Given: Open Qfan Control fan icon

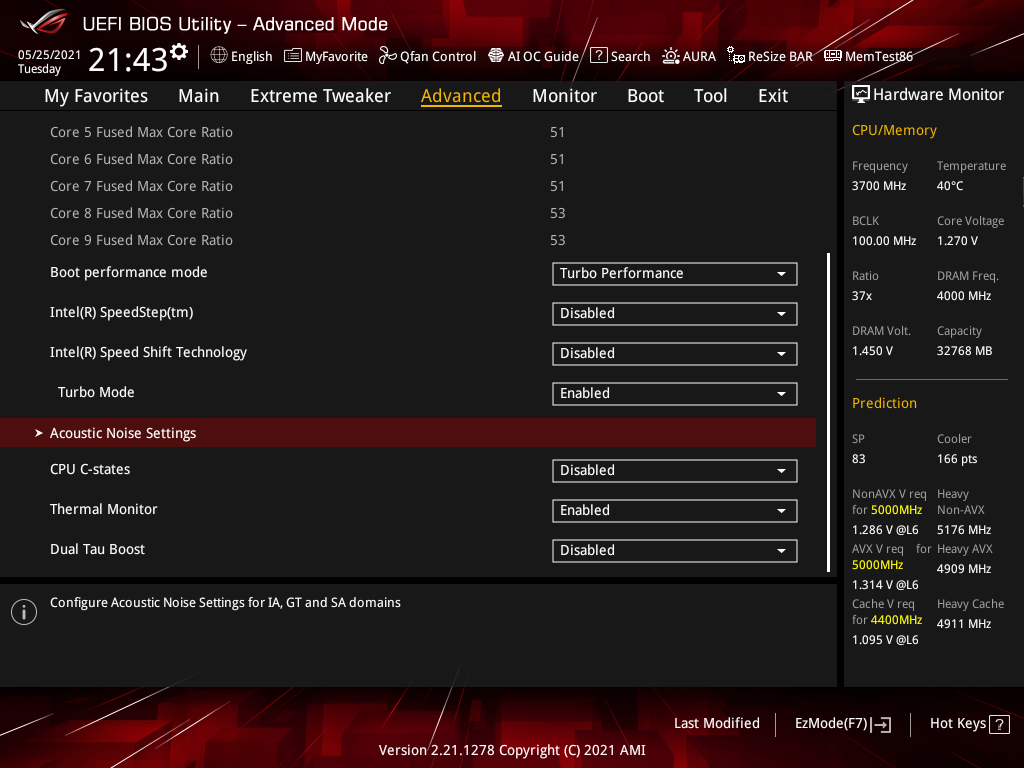Looking at the screenshot, I should (x=388, y=56).
